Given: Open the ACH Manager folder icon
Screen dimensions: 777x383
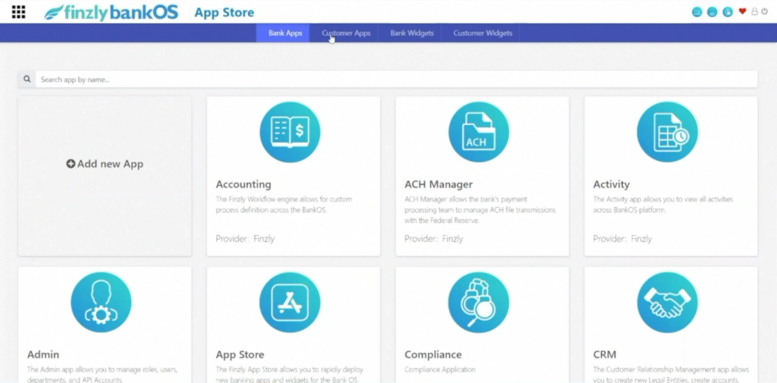Looking at the screenshot, I should point(479,132).
